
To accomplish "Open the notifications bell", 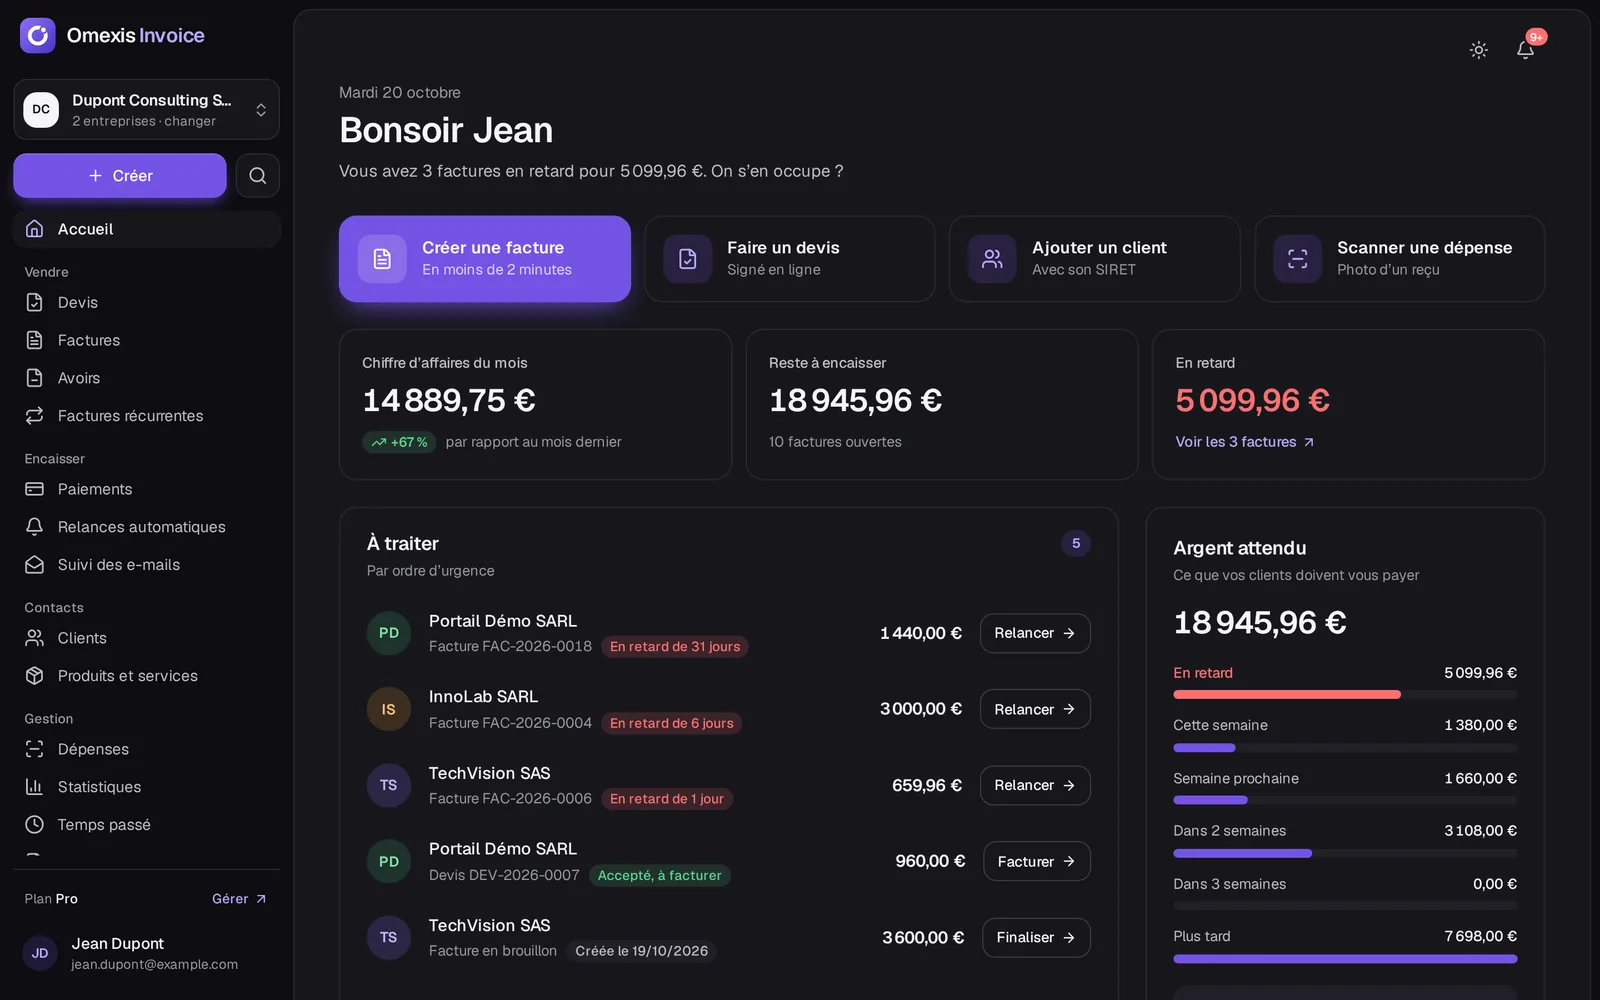I will point(1525,50).
